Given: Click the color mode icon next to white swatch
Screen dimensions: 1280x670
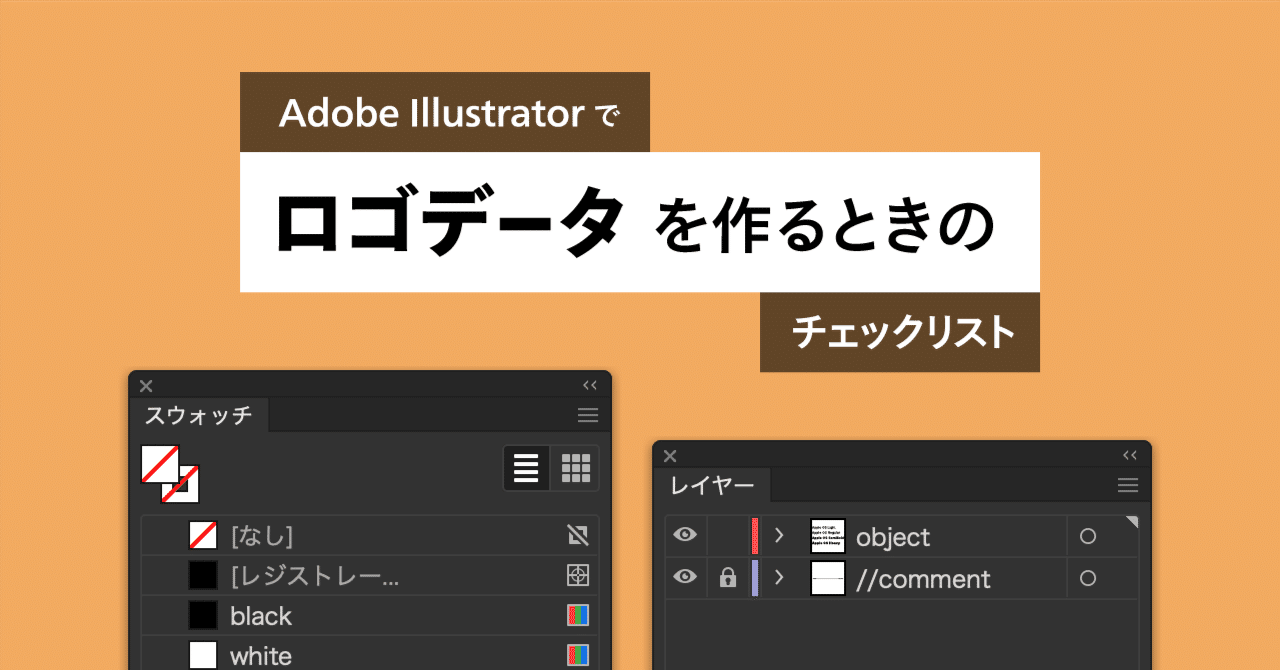Looking at the screenshot, I should (578, 655).
